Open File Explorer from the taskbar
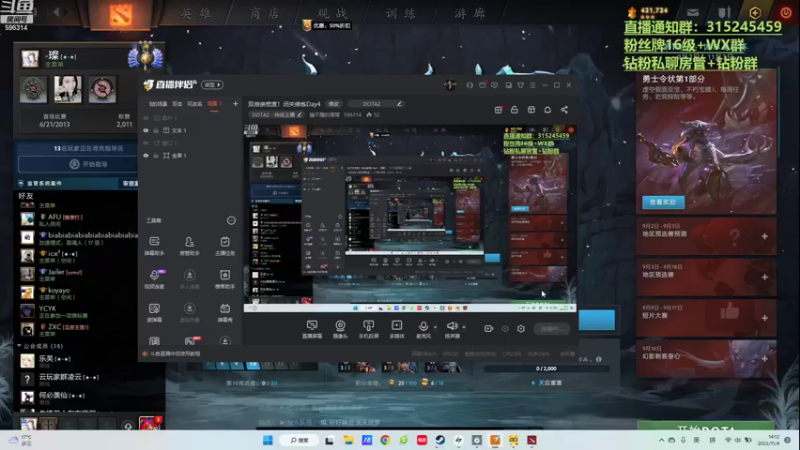This screenshot has height=450, width=800. (348, 440)
